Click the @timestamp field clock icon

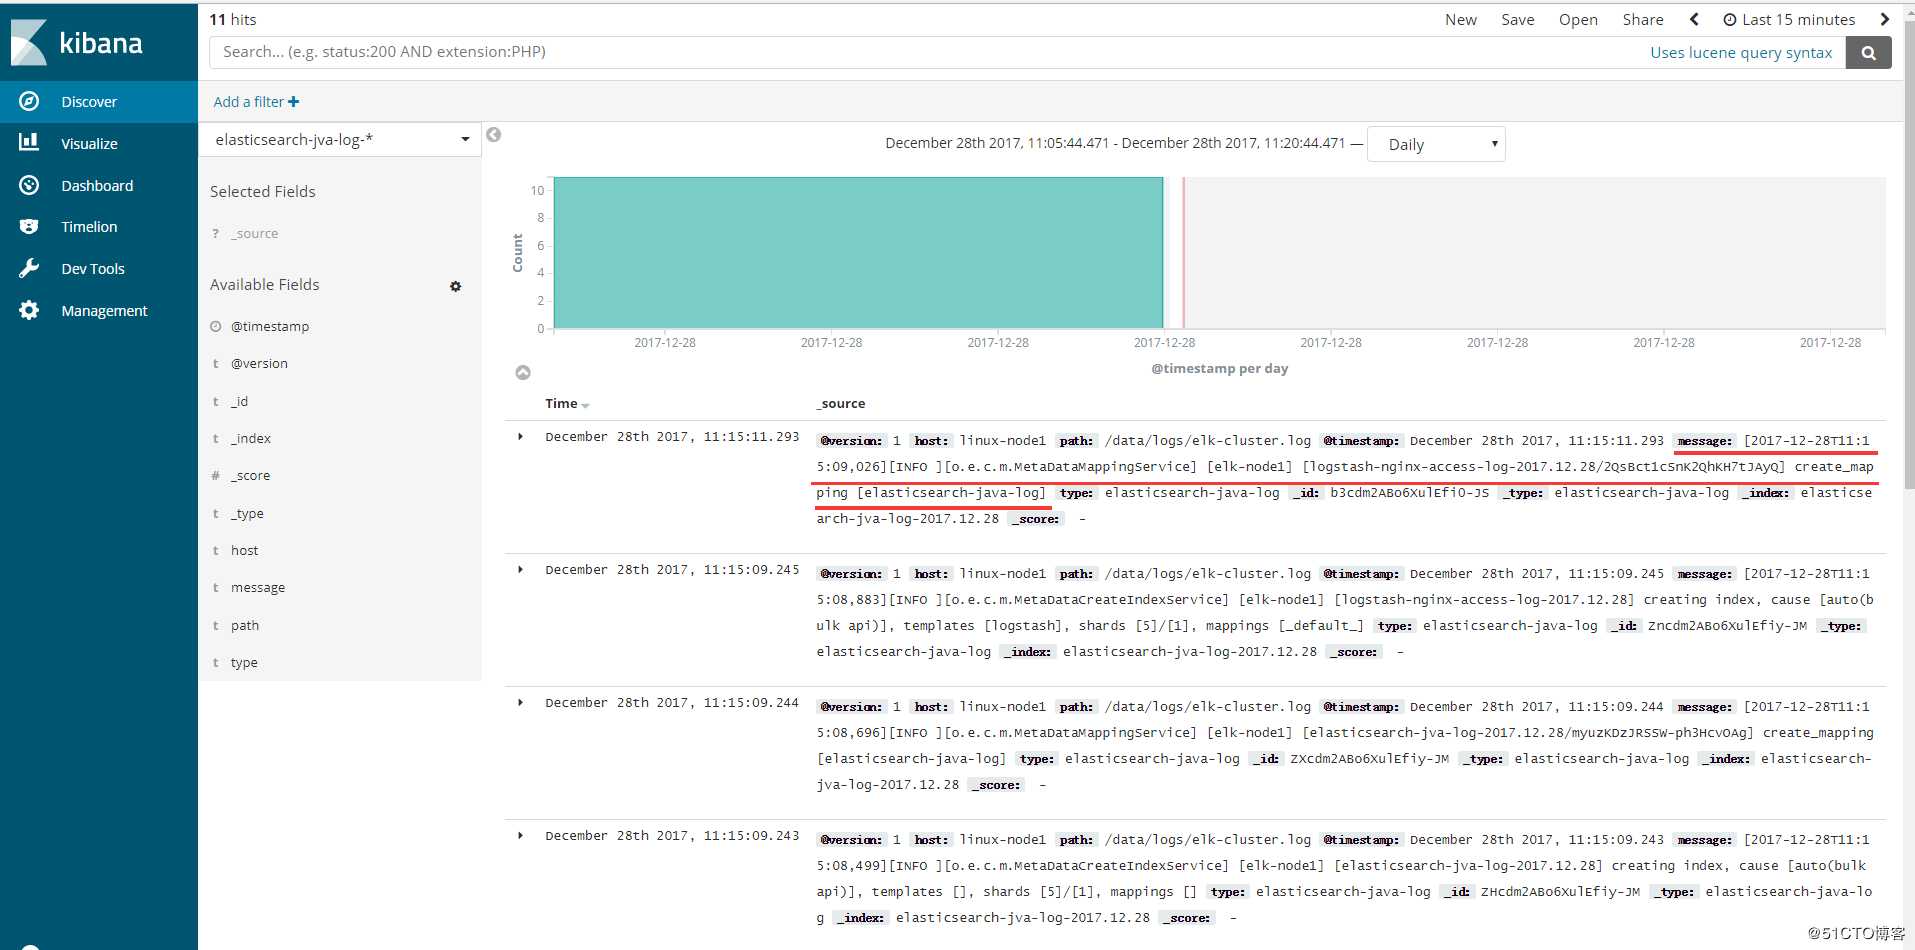[215, 327]
